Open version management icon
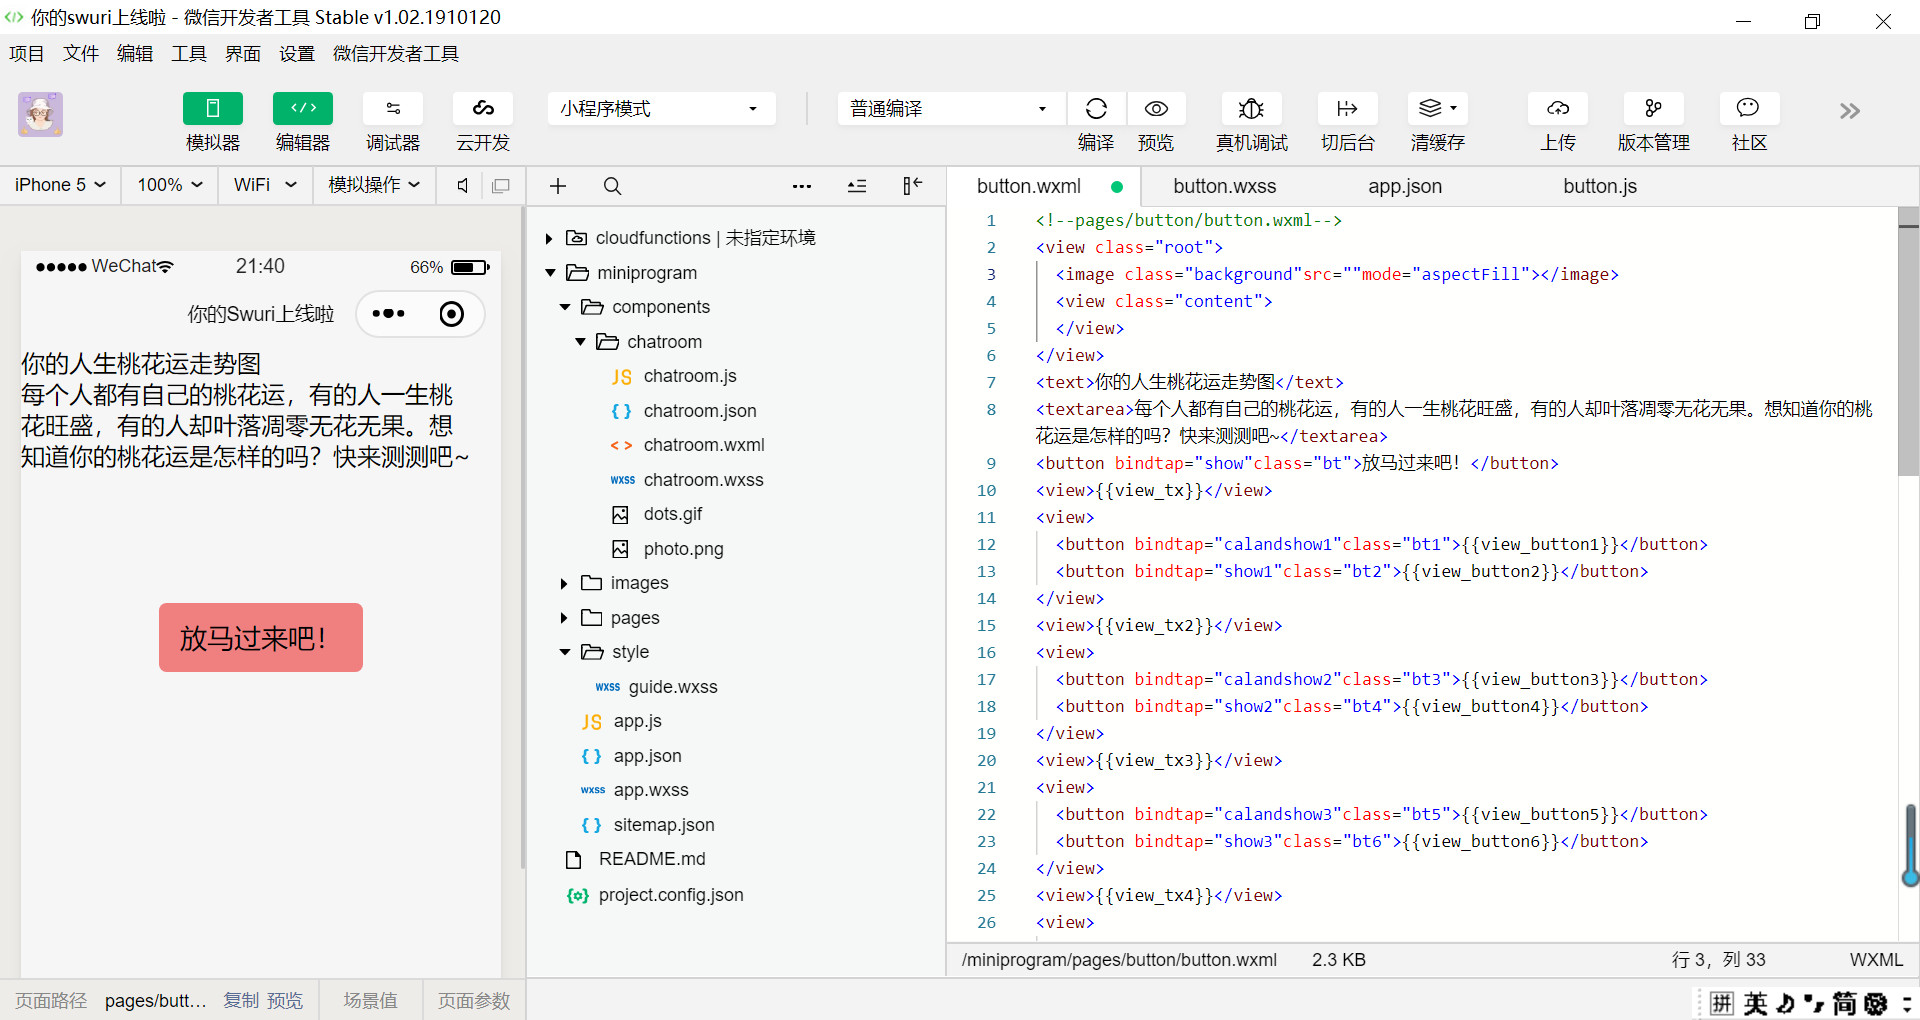This screenshot has height=1020, width=1920. pyautogui.click(x=1653, y=109)
